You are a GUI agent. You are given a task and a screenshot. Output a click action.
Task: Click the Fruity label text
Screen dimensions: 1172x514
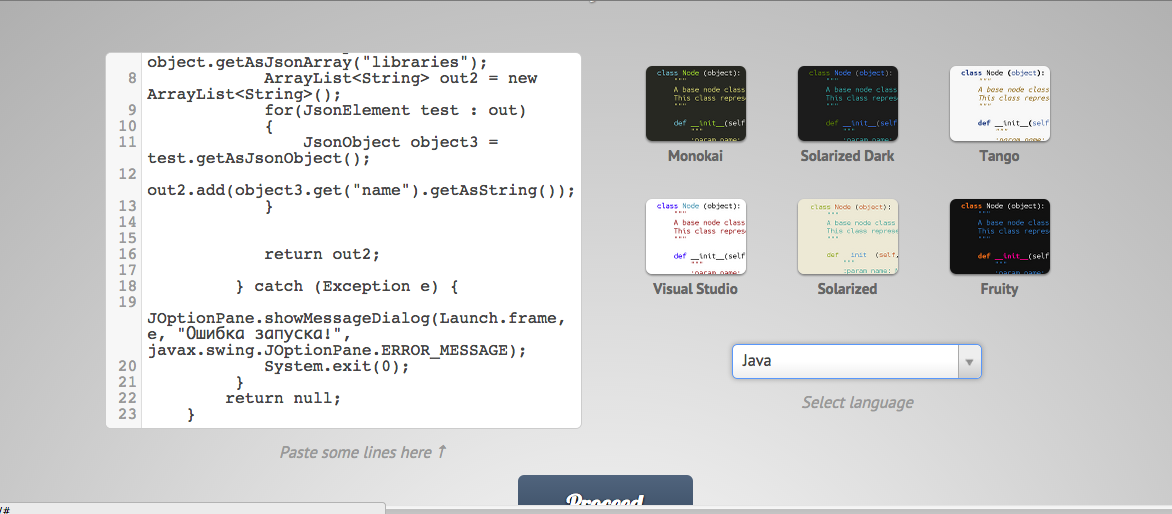[x=999, y=289]
